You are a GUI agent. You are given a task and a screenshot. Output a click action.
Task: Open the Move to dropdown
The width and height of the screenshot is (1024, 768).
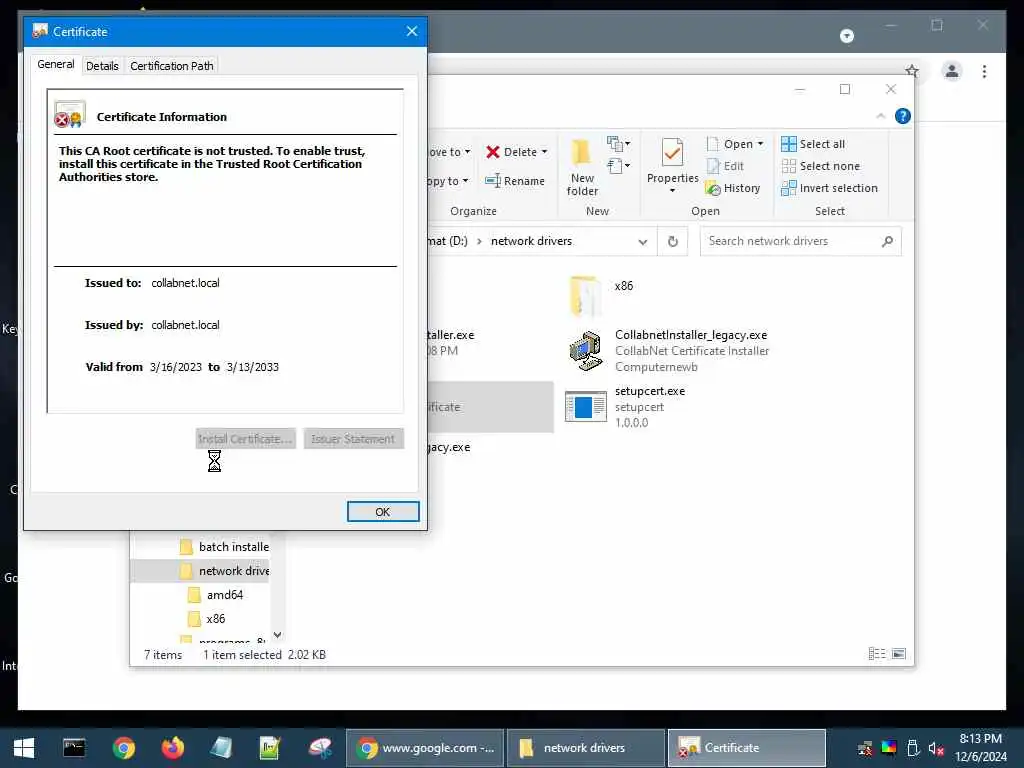(x=449, y=152)
